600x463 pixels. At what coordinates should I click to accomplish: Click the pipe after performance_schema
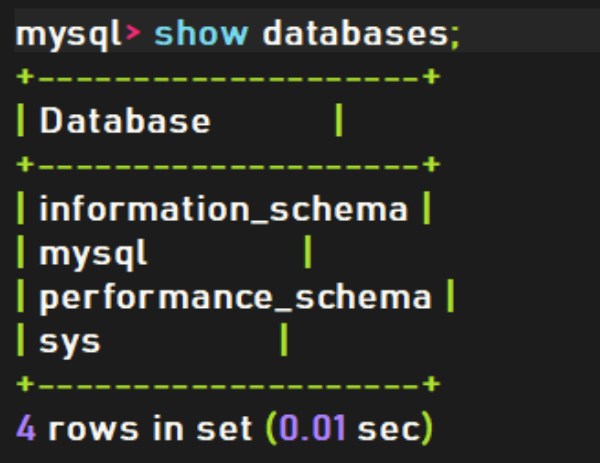(x=450, y=296)
